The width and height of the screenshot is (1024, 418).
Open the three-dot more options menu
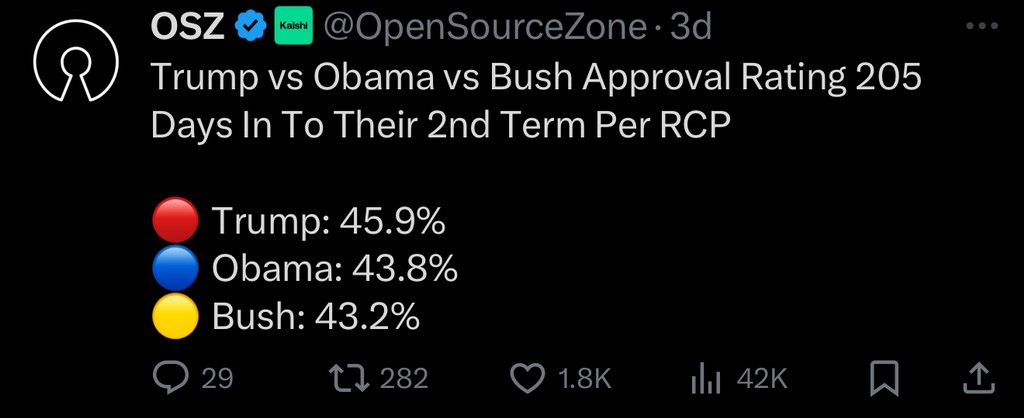982,27
